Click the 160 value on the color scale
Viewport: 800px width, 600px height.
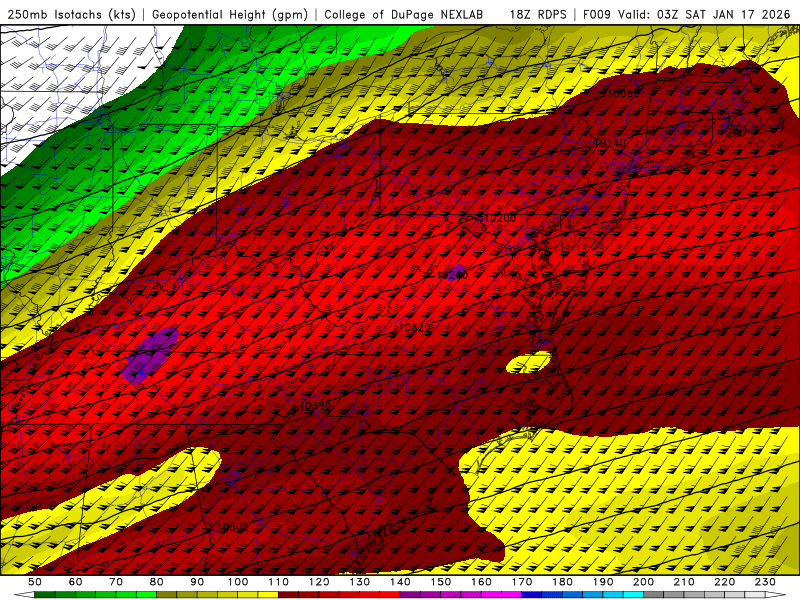click(481, 582)
